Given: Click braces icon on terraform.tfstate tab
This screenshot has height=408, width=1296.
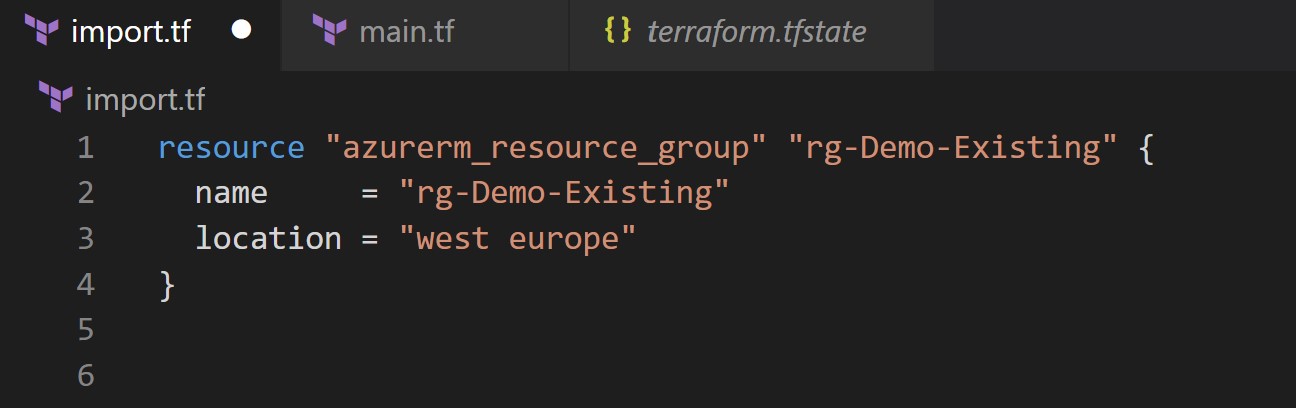Looking at the screenshot, I should [618, 30].
